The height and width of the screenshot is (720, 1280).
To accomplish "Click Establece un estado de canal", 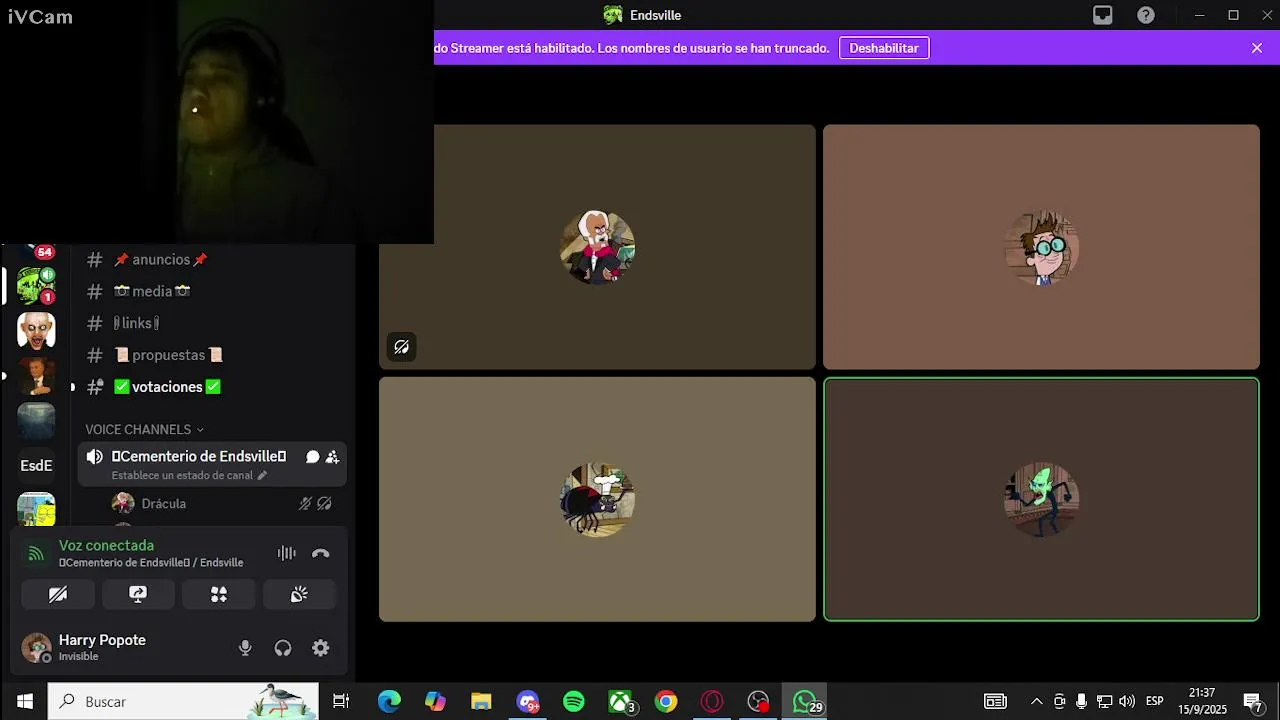I will tap(189, 476).
